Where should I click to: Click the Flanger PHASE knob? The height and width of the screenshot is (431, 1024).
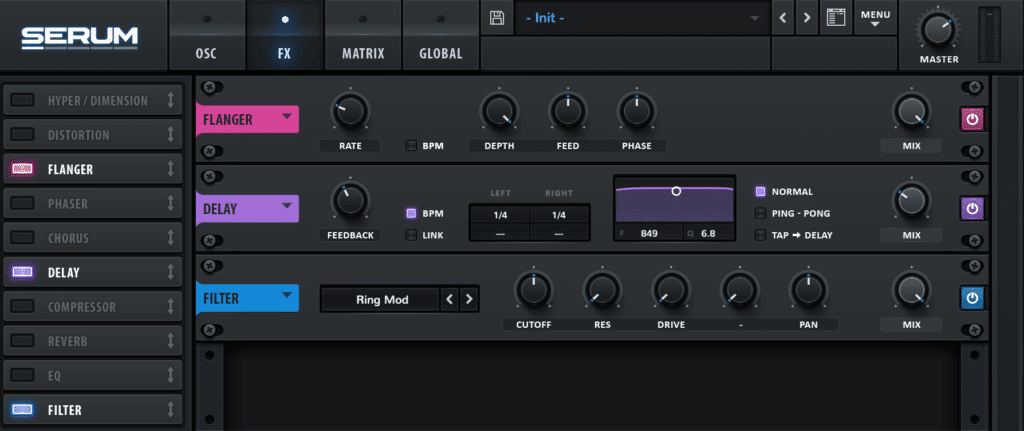pos(637,112)
